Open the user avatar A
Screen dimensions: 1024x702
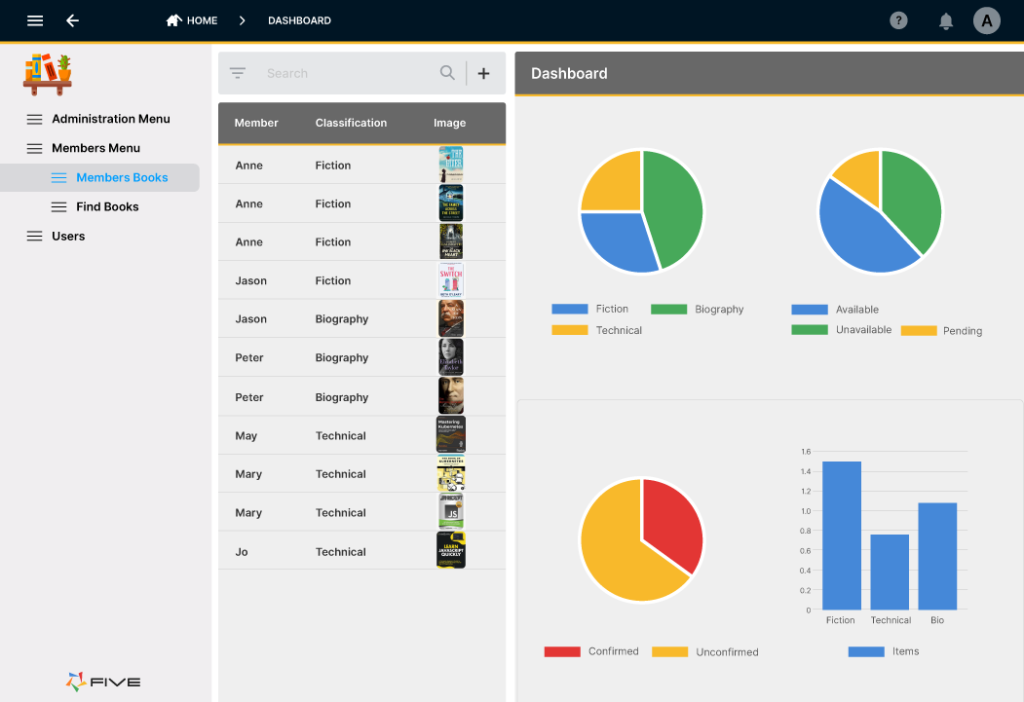point(987,21)
